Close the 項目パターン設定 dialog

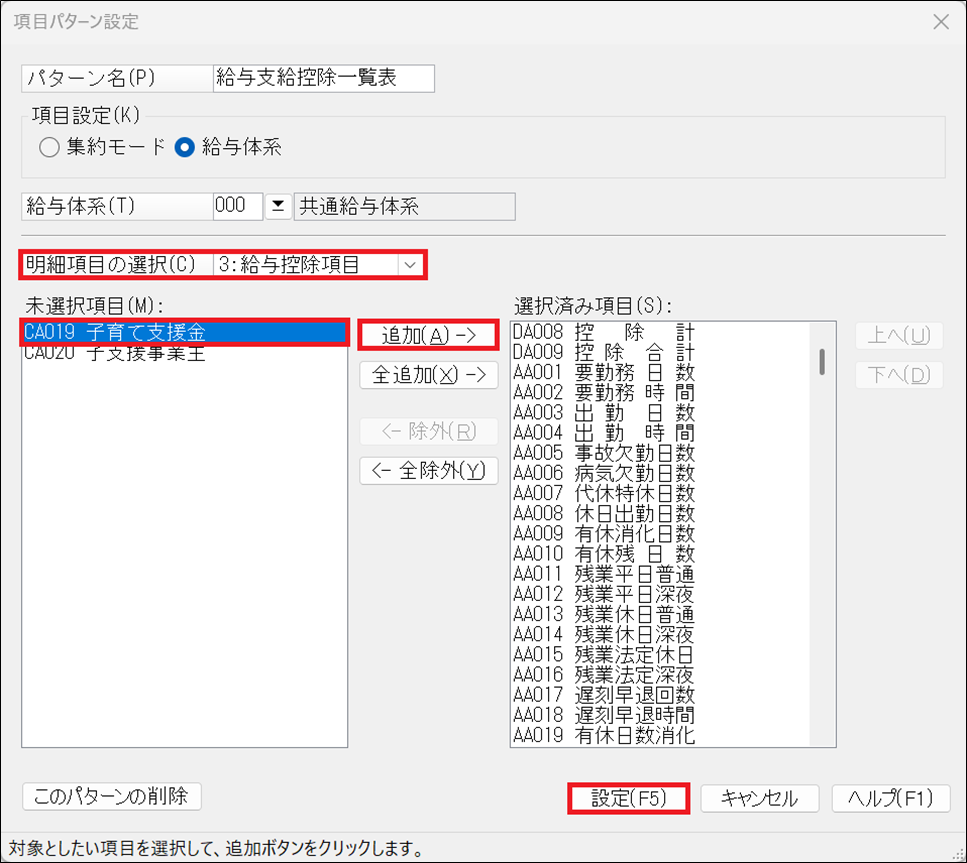[940, 22]
